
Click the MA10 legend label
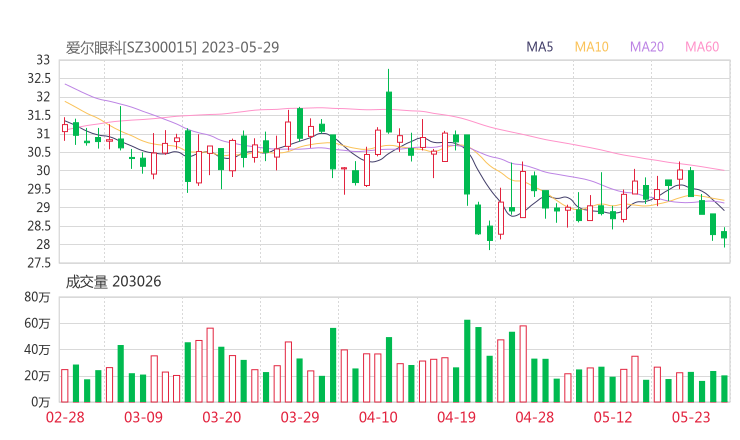[591, 47]
